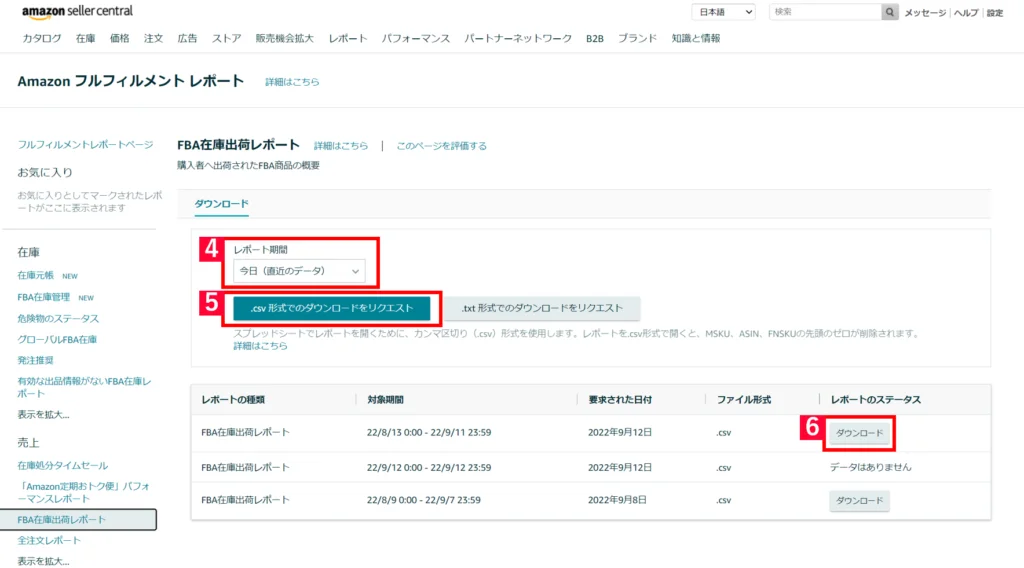Expand 表示を拡大 under 在庫 section
This screenshot has height=568, width=1024.
43,415
